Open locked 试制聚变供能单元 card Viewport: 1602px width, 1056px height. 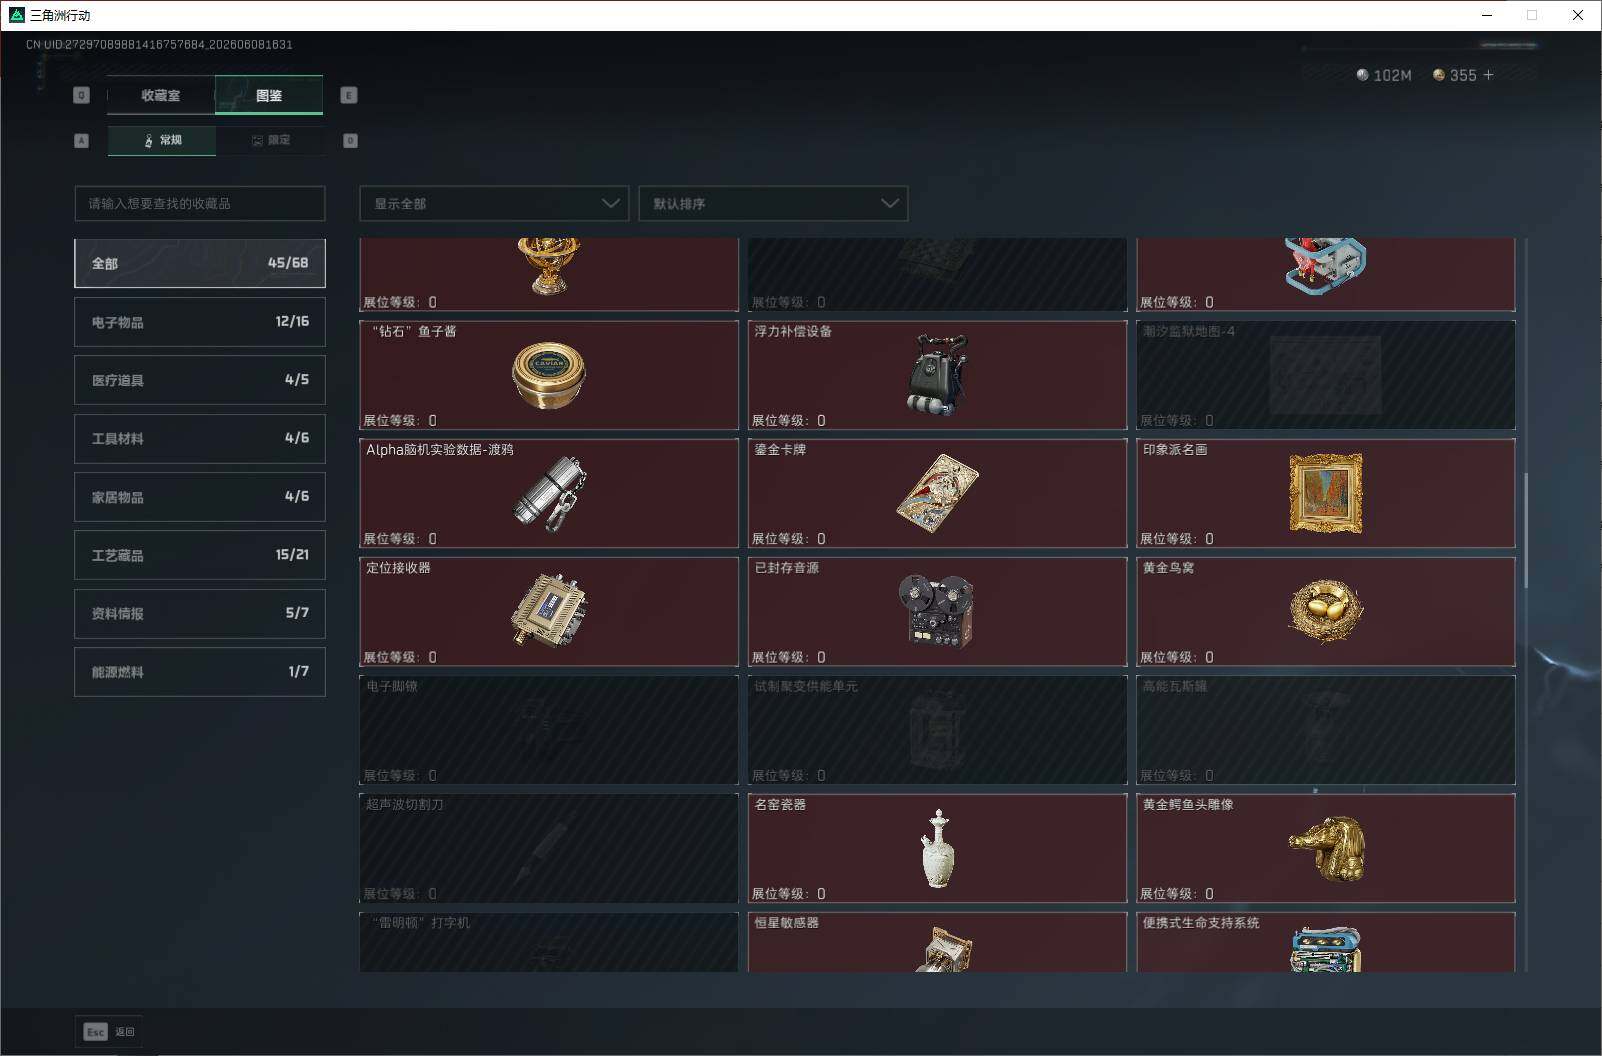(937, 730)
